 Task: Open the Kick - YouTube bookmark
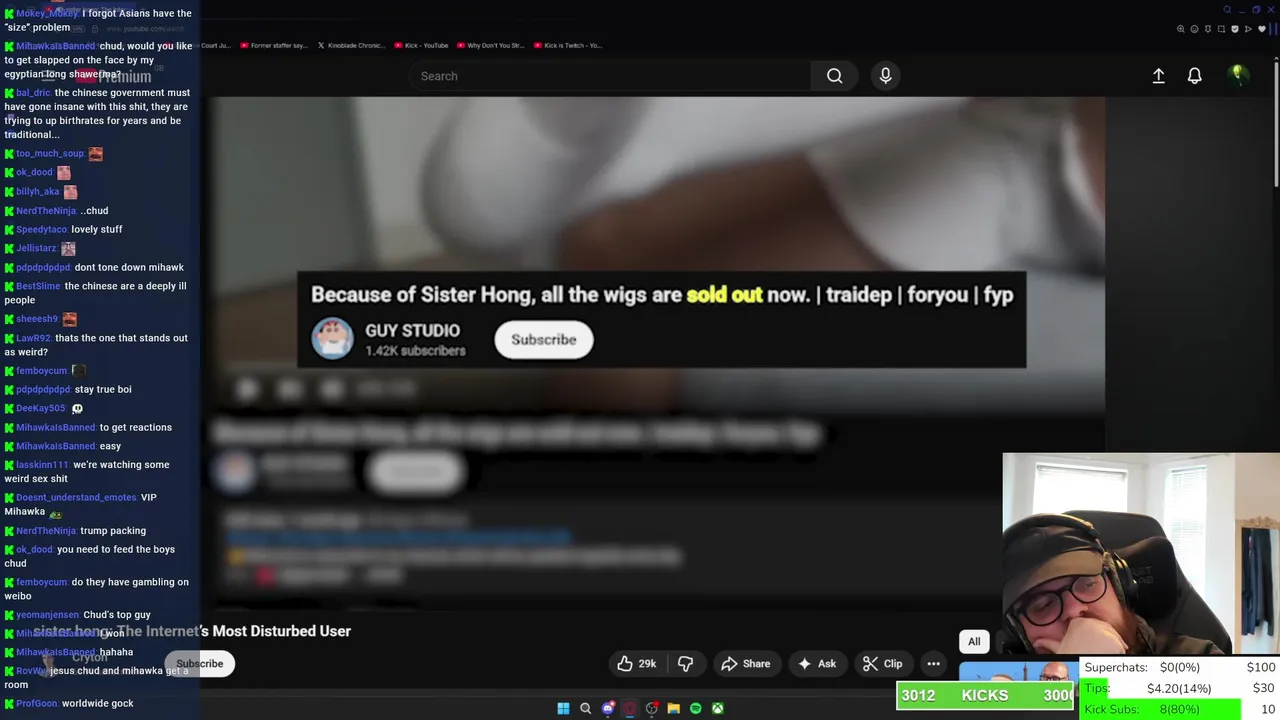click(421, 45)
